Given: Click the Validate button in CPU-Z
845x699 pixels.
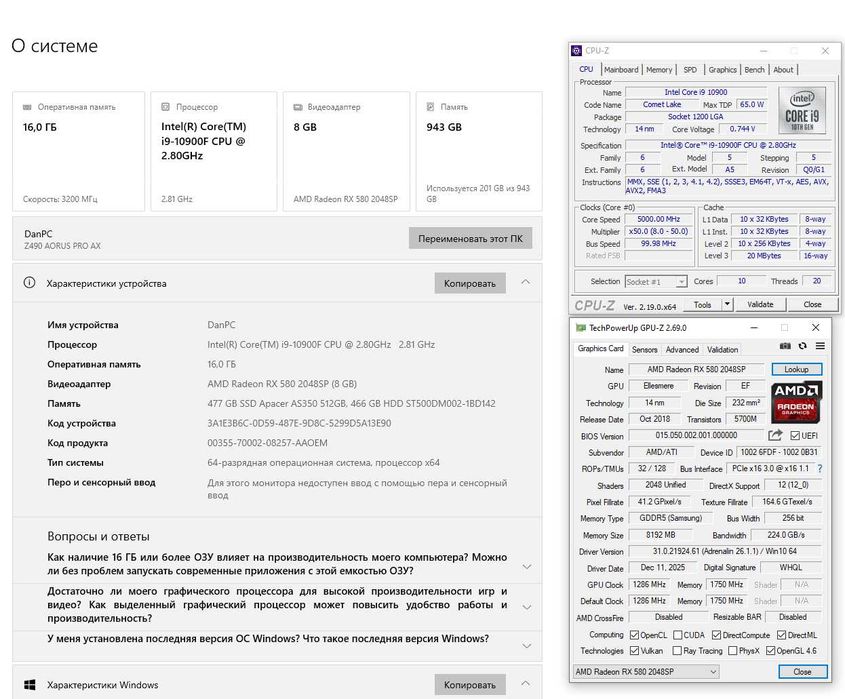Looking at the screenshot, I should coord(760,304).
